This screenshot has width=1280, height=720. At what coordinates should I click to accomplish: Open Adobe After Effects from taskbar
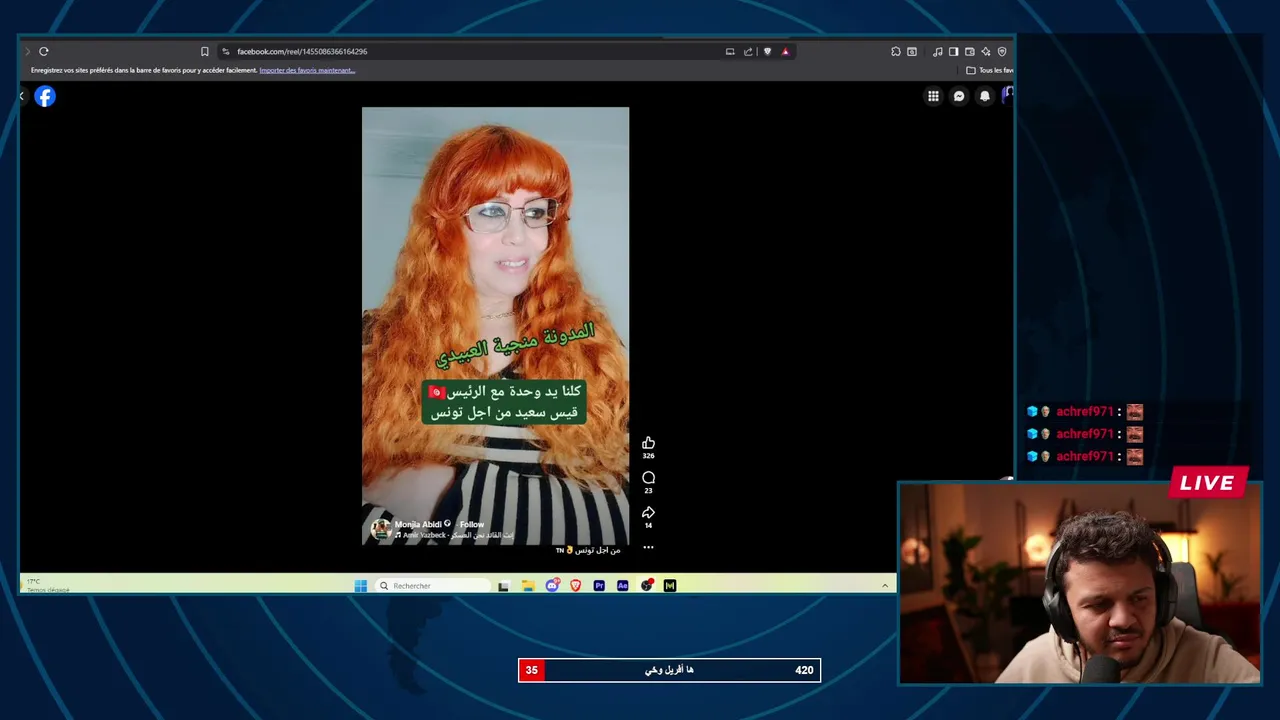tap(623, 586)
